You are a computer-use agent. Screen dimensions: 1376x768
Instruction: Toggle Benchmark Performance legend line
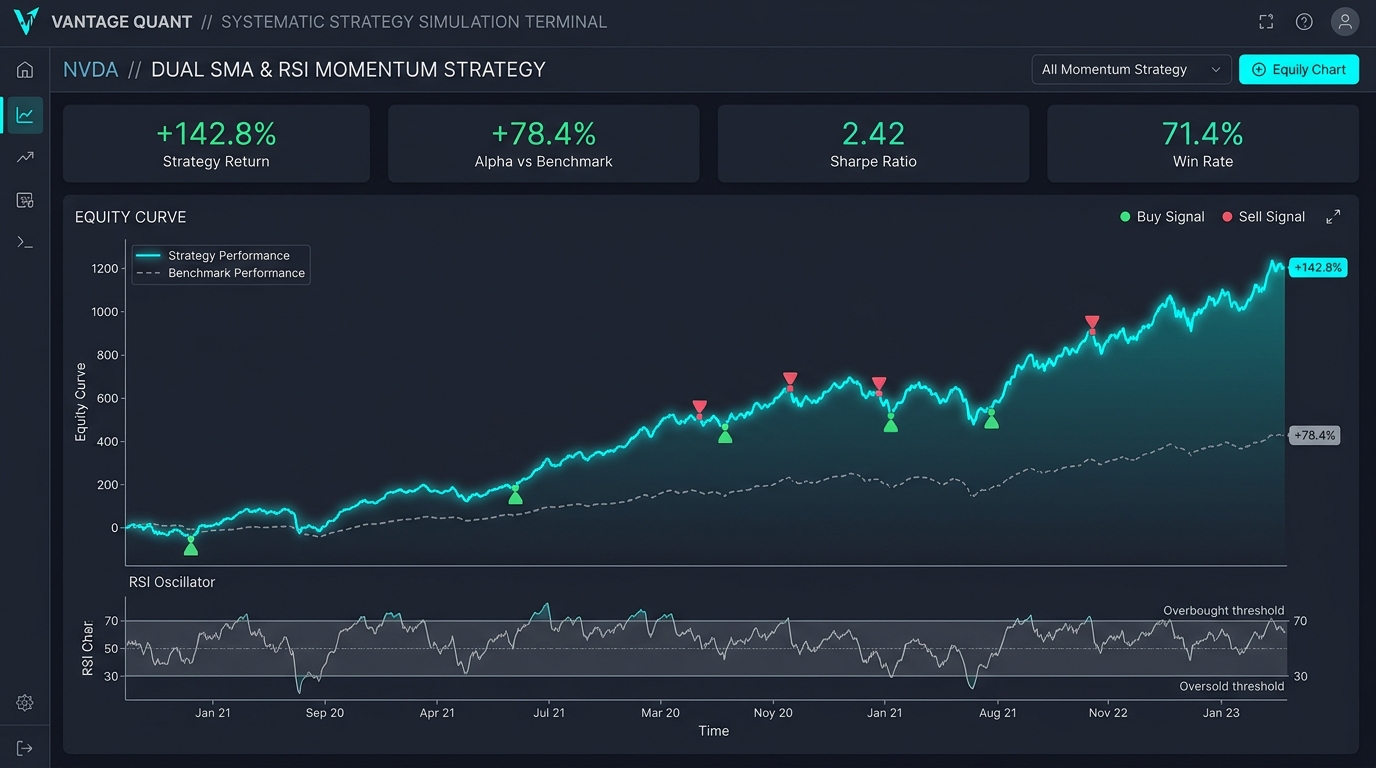[220, 273]
